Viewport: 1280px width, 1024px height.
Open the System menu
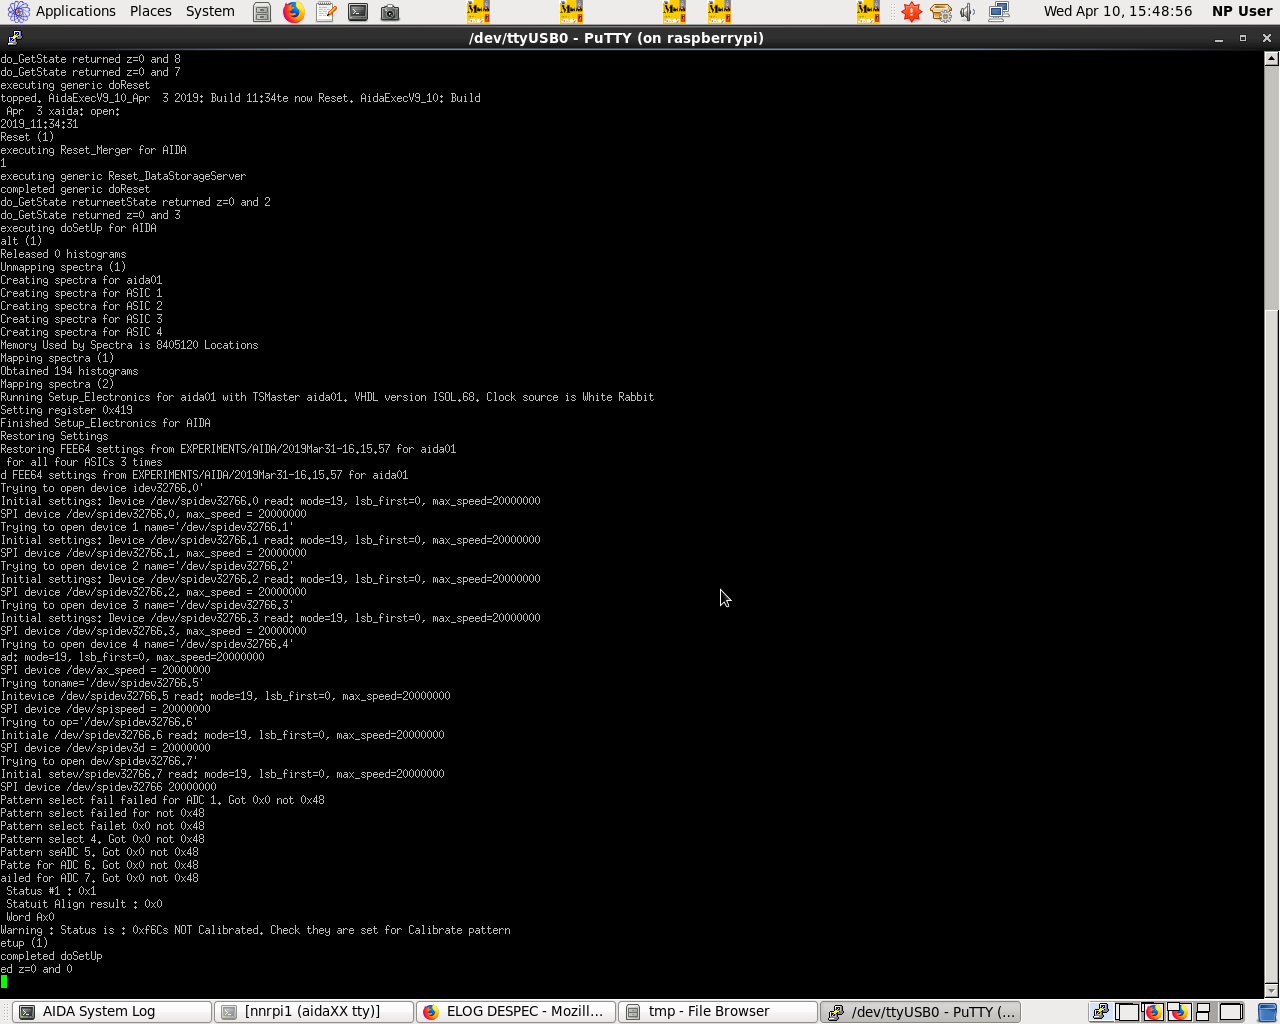[210, 11]
